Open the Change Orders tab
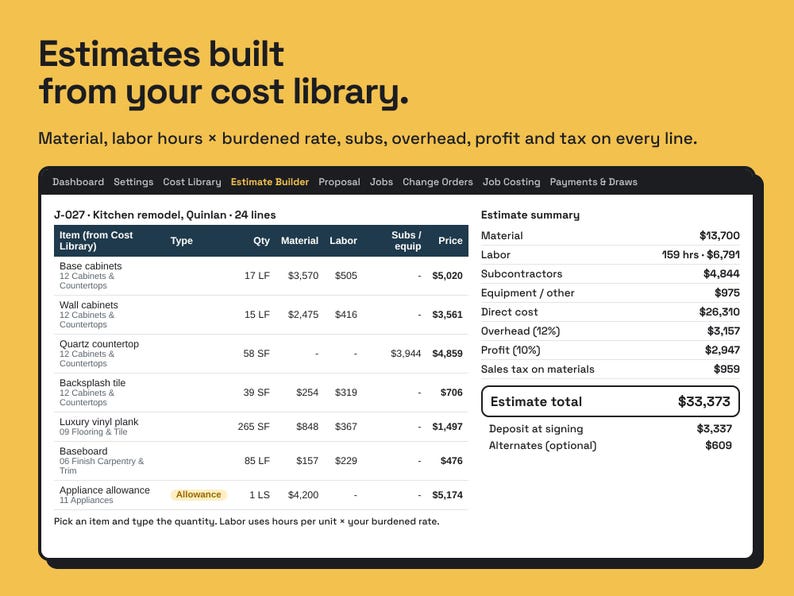 [x=438, y=182]
